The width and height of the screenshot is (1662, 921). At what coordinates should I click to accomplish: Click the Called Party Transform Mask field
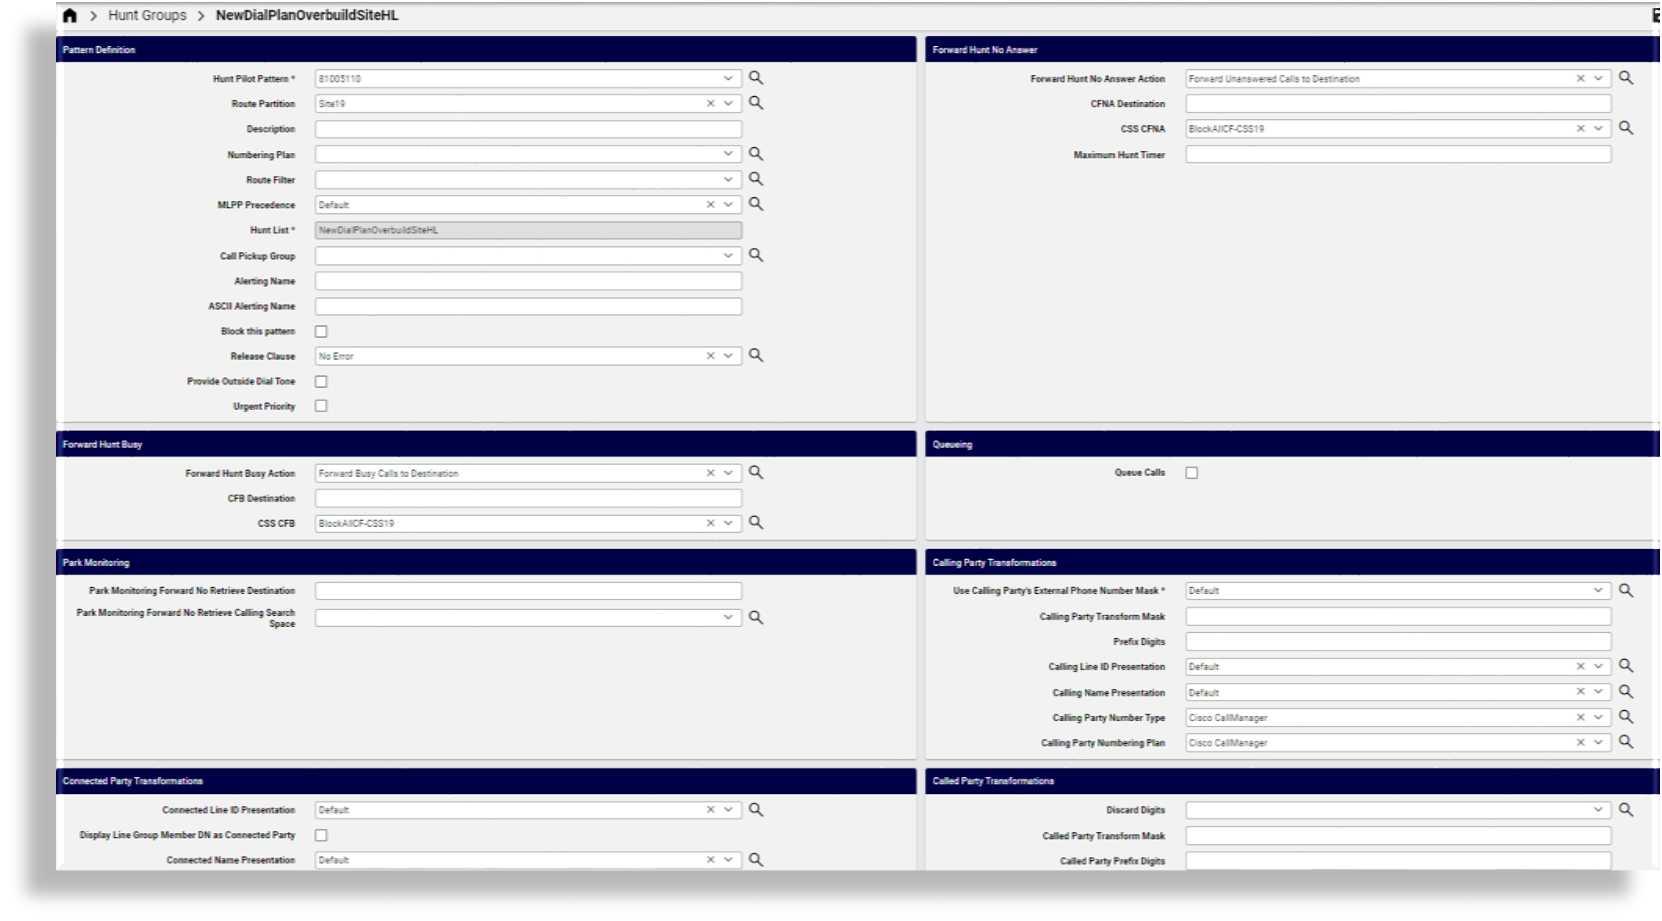[x=1398, y=836]
